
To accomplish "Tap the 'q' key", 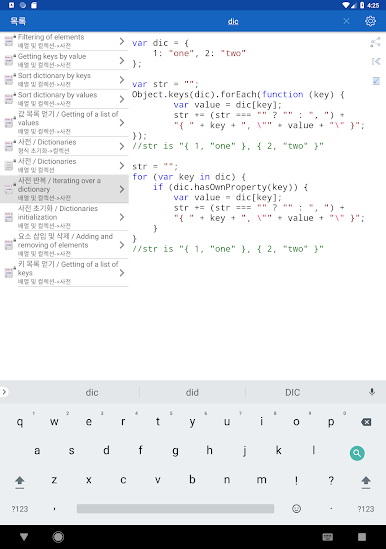I will 20,422.
